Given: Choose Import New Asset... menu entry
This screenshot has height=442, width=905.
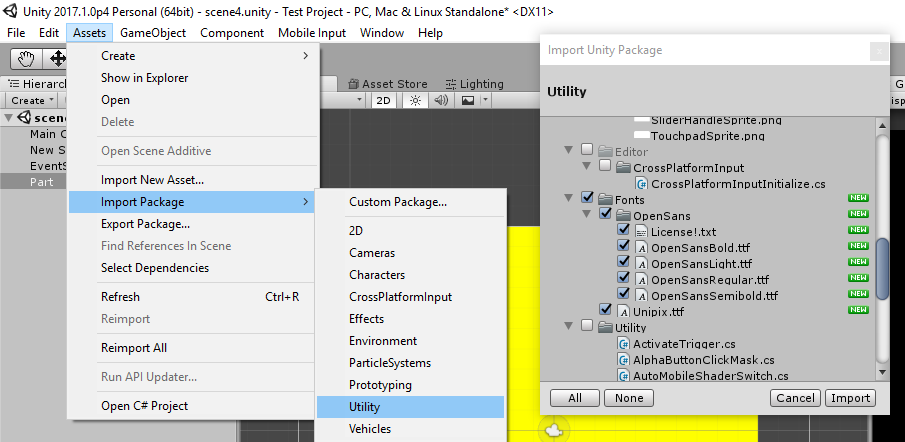Looking at the screenshot, I should (193, 180).
